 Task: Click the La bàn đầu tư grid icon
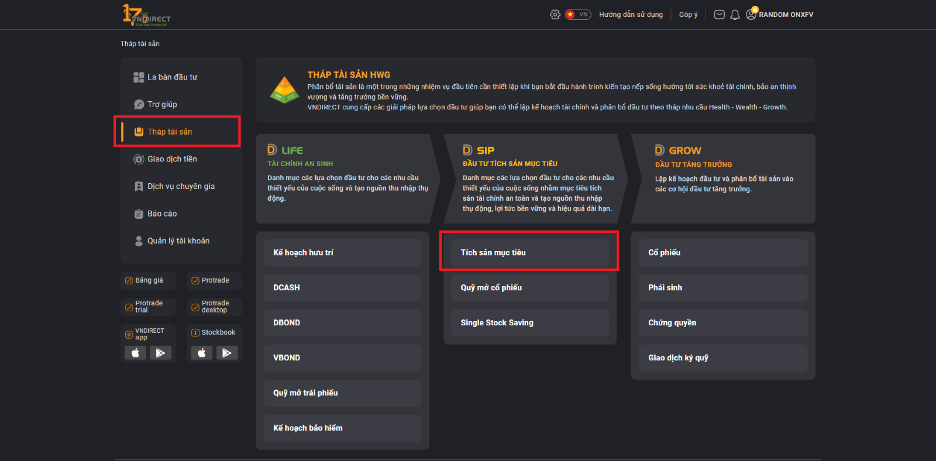pos(138,77)
